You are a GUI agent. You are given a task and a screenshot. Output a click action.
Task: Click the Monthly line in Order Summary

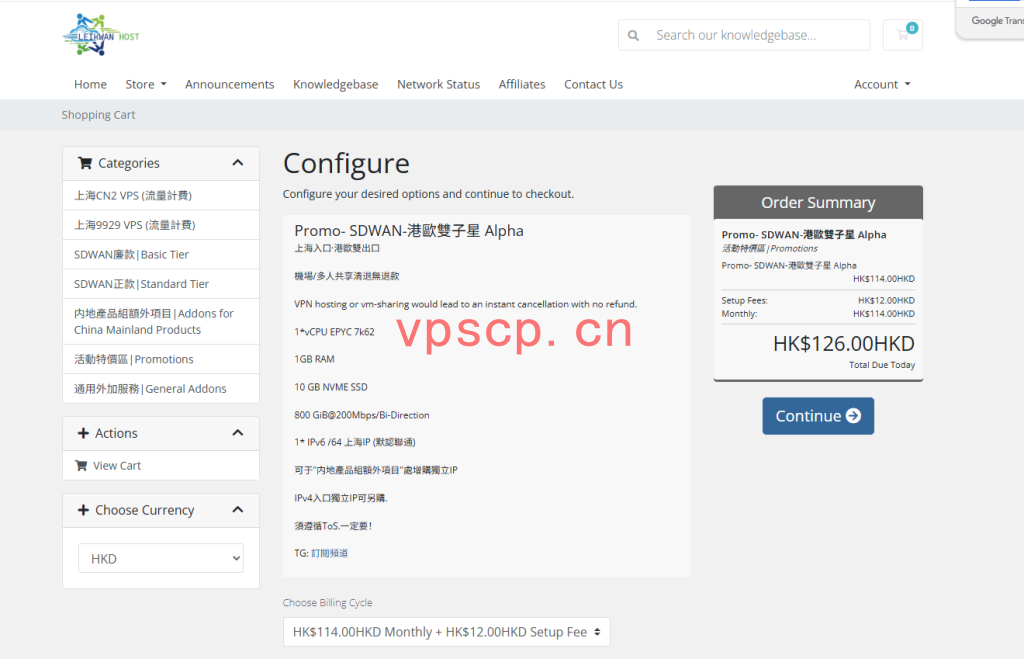(x=818, y=313)
